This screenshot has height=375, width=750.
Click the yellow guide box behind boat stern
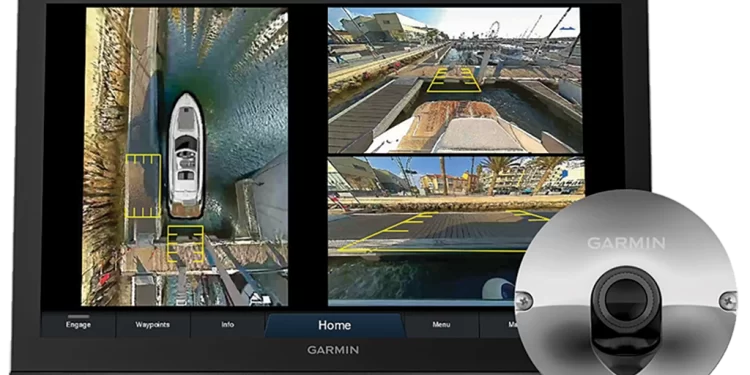pyautogui.click(x=186, y=244)
